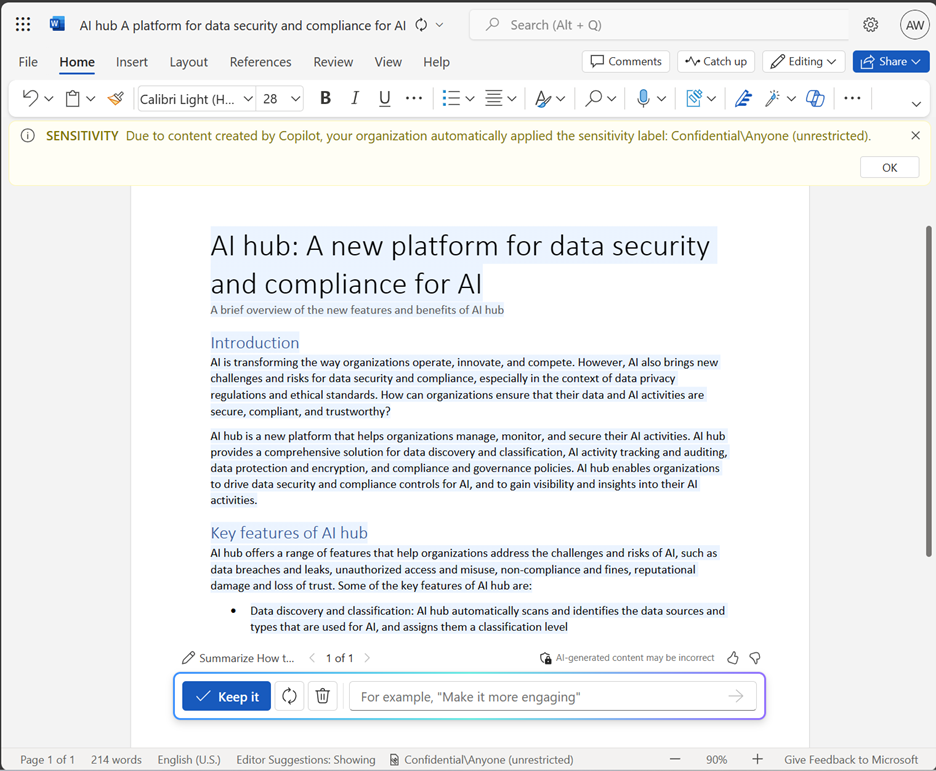Click the Editor pen icon
The width and height of the screenshot is (936, 771).
tap(743, 98)
